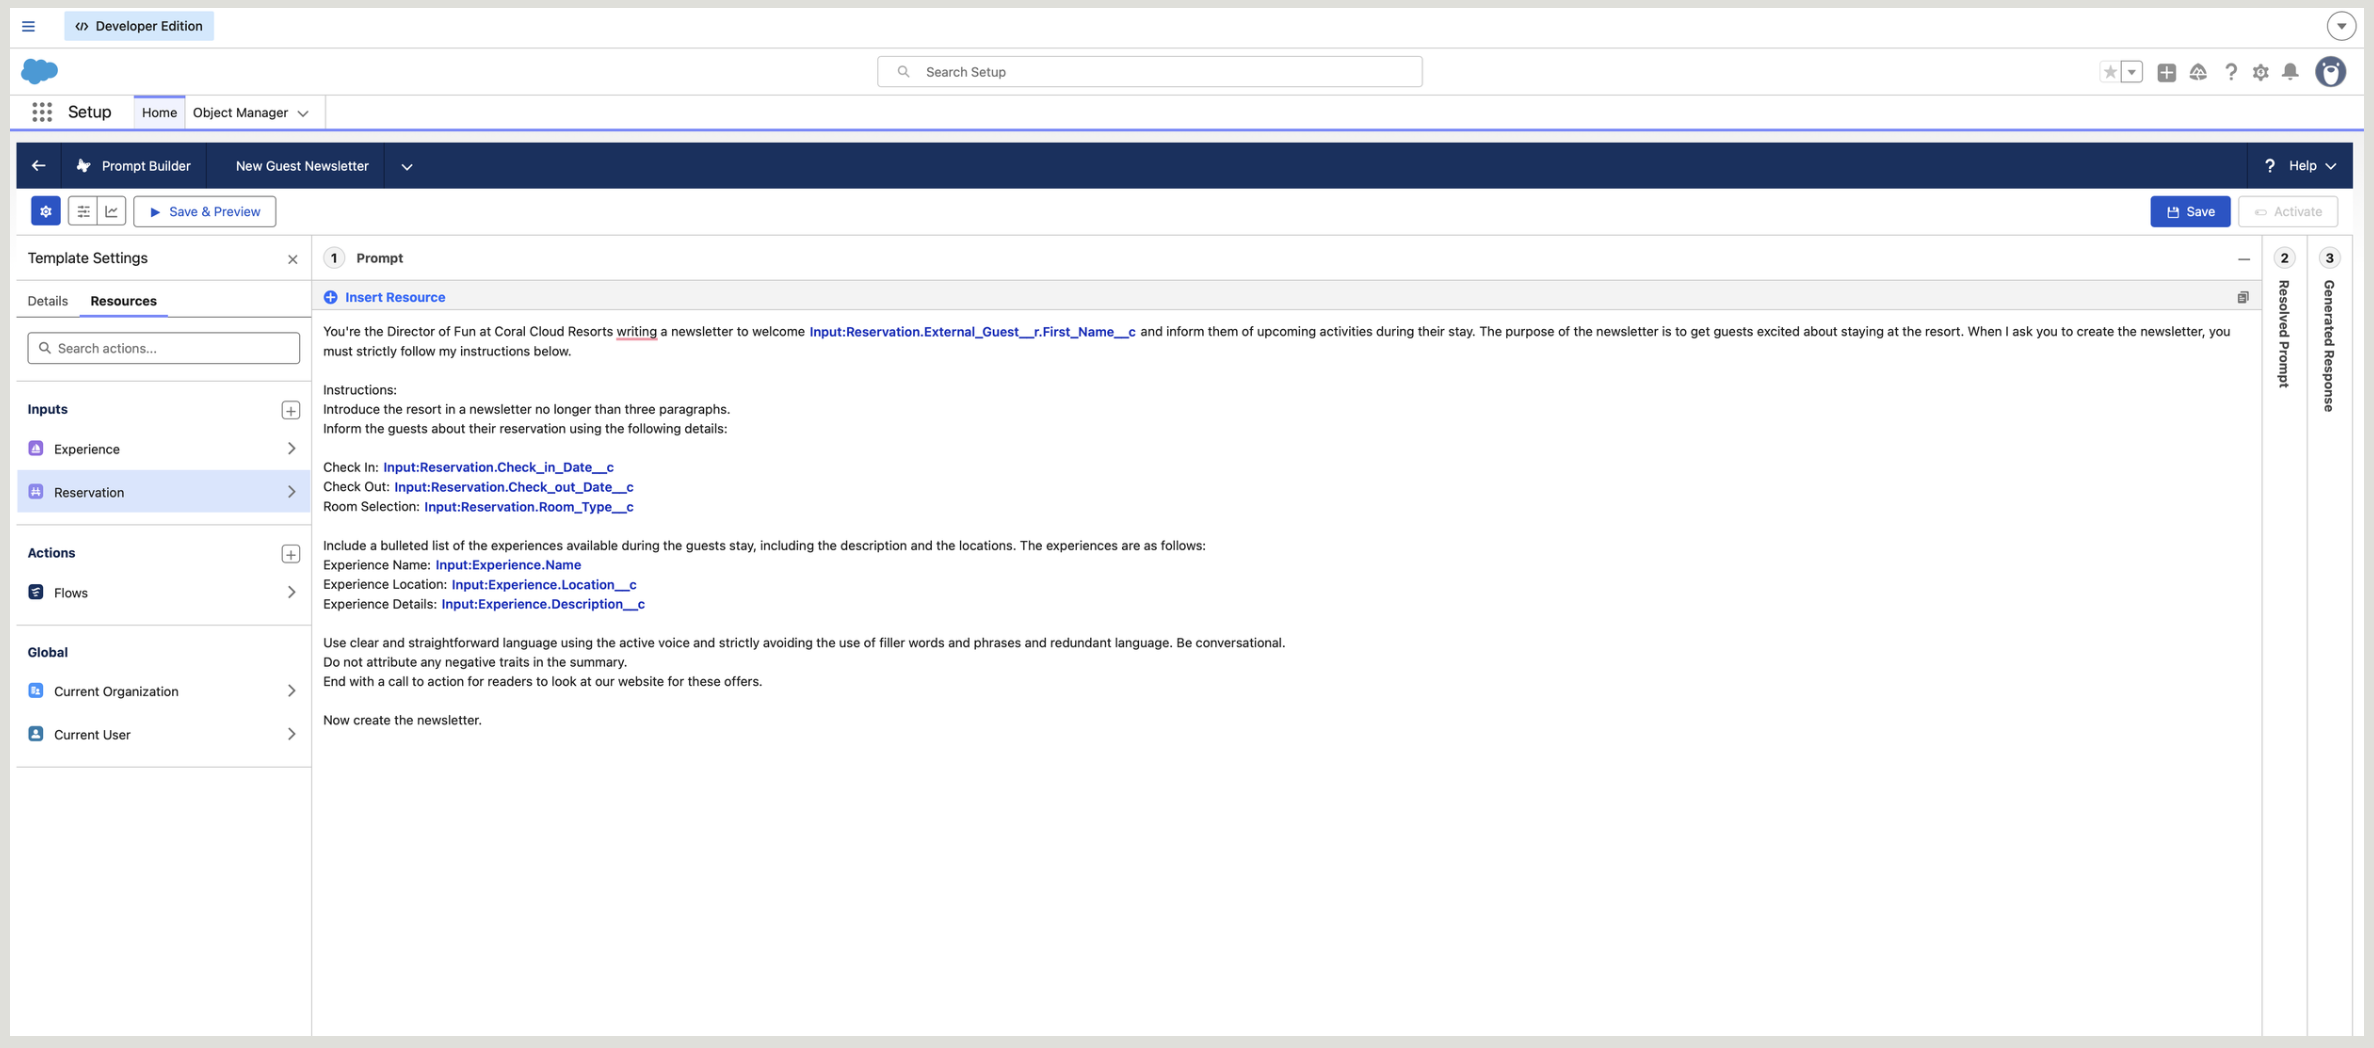Screen dimensions: 2374x1048
Task: Add a new input with plus icon
Action: pos(290,410)
